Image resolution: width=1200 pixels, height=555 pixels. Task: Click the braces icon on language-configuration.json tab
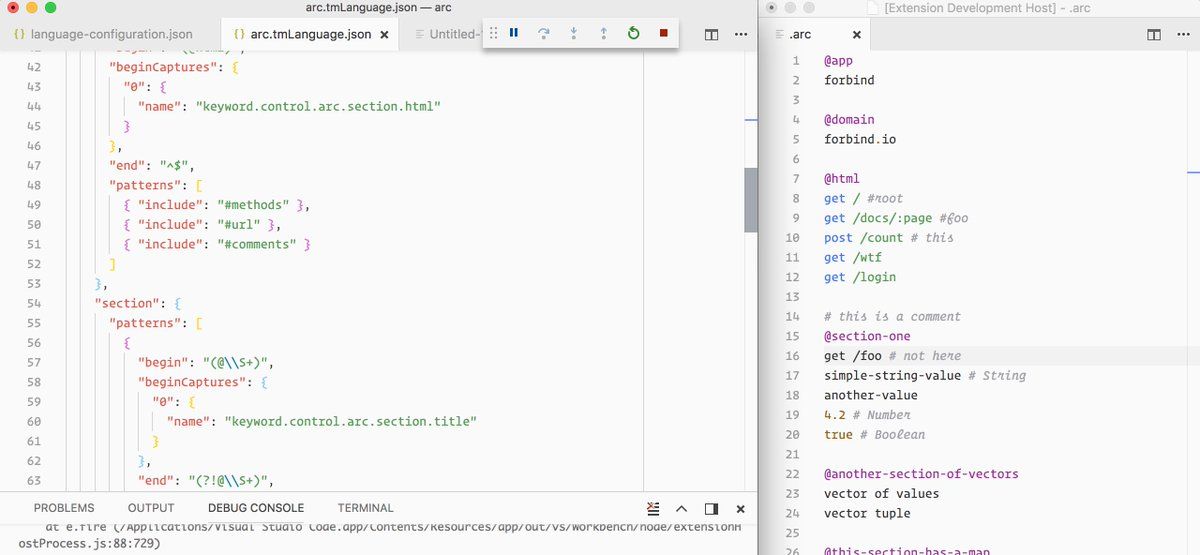pyautogui.click(x=20, y=34)
